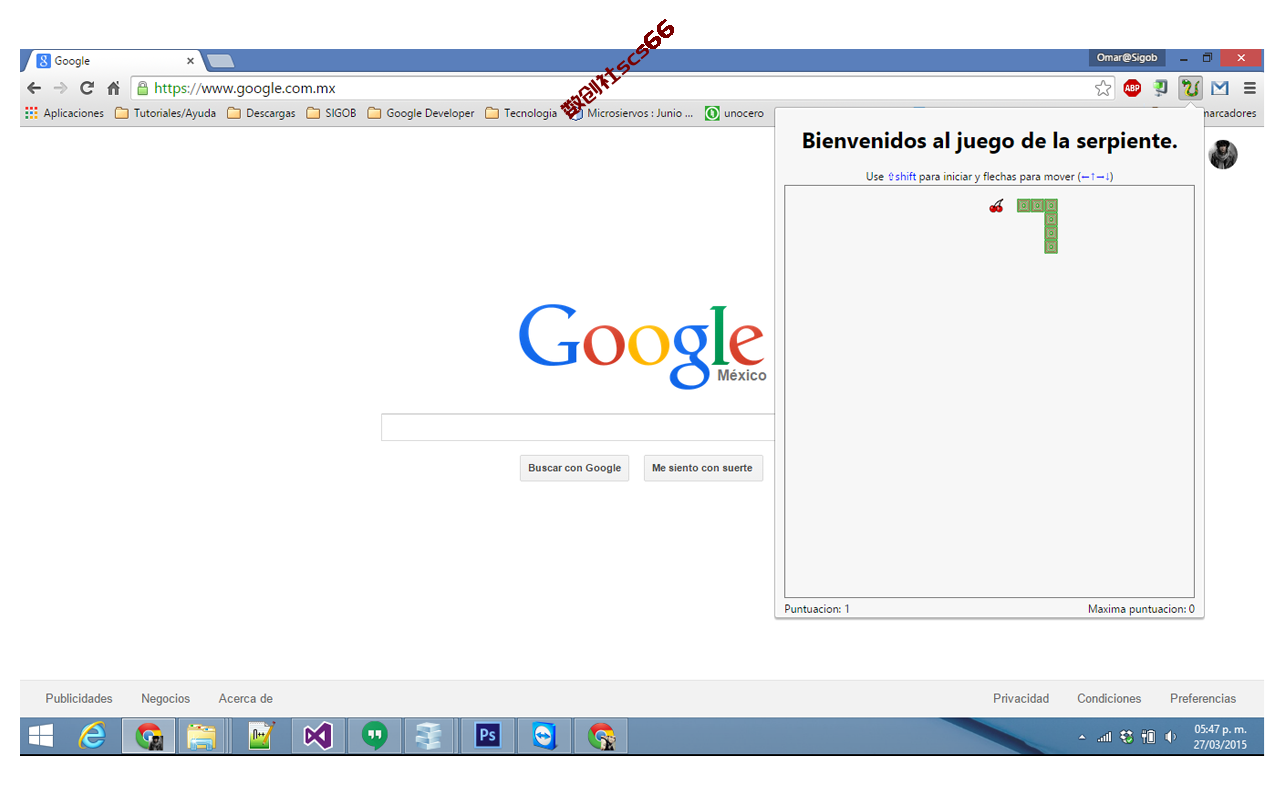Click the Bienvenidos al juego heading
Viewport: 1280px width, 800px height.
(x=989, y=141)
